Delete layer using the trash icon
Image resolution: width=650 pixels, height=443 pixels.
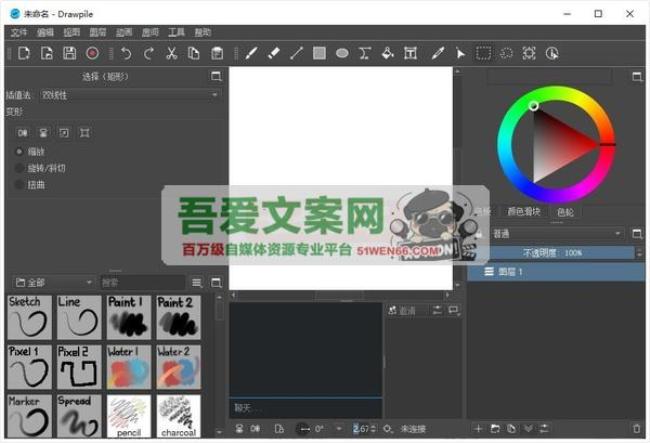click(x=637, y=428)
